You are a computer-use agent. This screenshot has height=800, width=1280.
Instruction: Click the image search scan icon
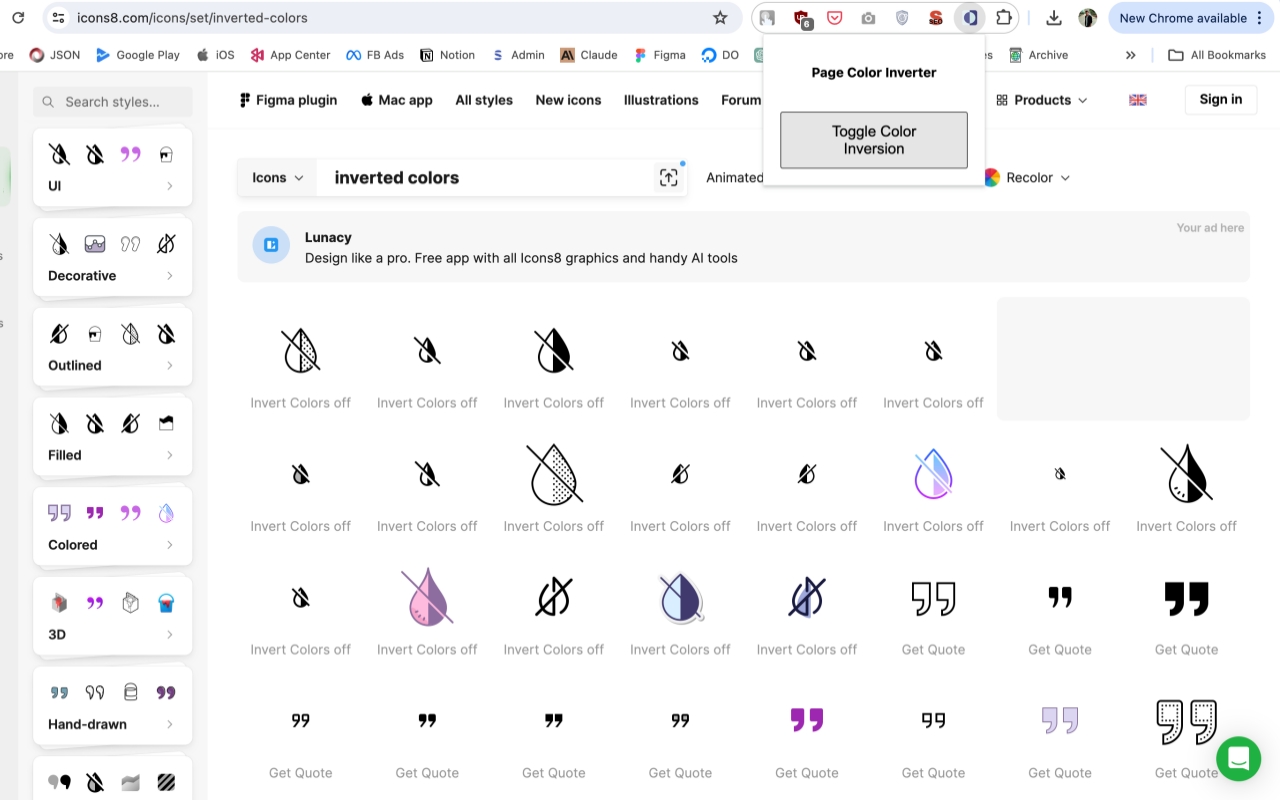coord(668,178)
